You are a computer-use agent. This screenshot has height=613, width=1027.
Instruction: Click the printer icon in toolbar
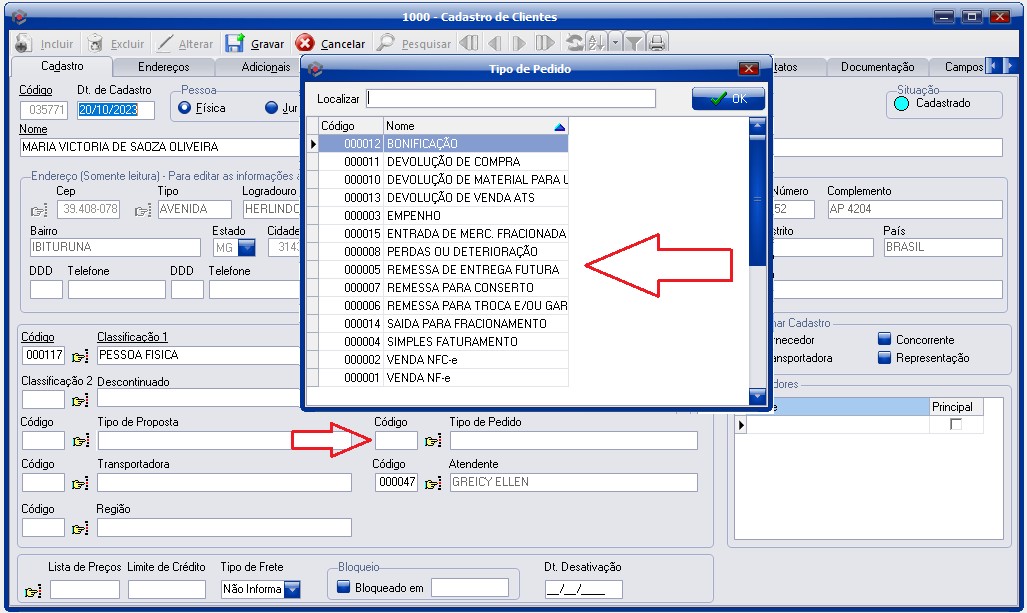pos(657,43)
